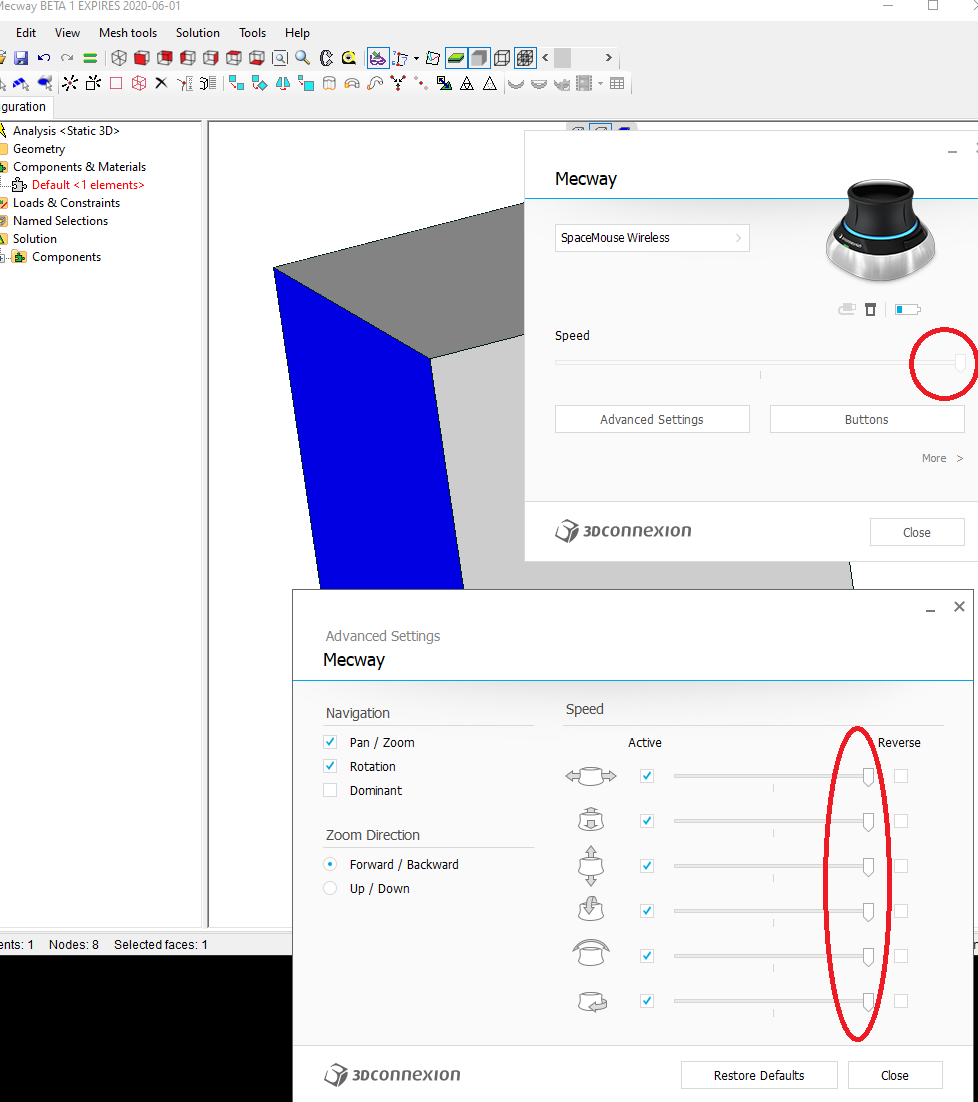Enable Reverse for the up-down axis

coord(901,866)
